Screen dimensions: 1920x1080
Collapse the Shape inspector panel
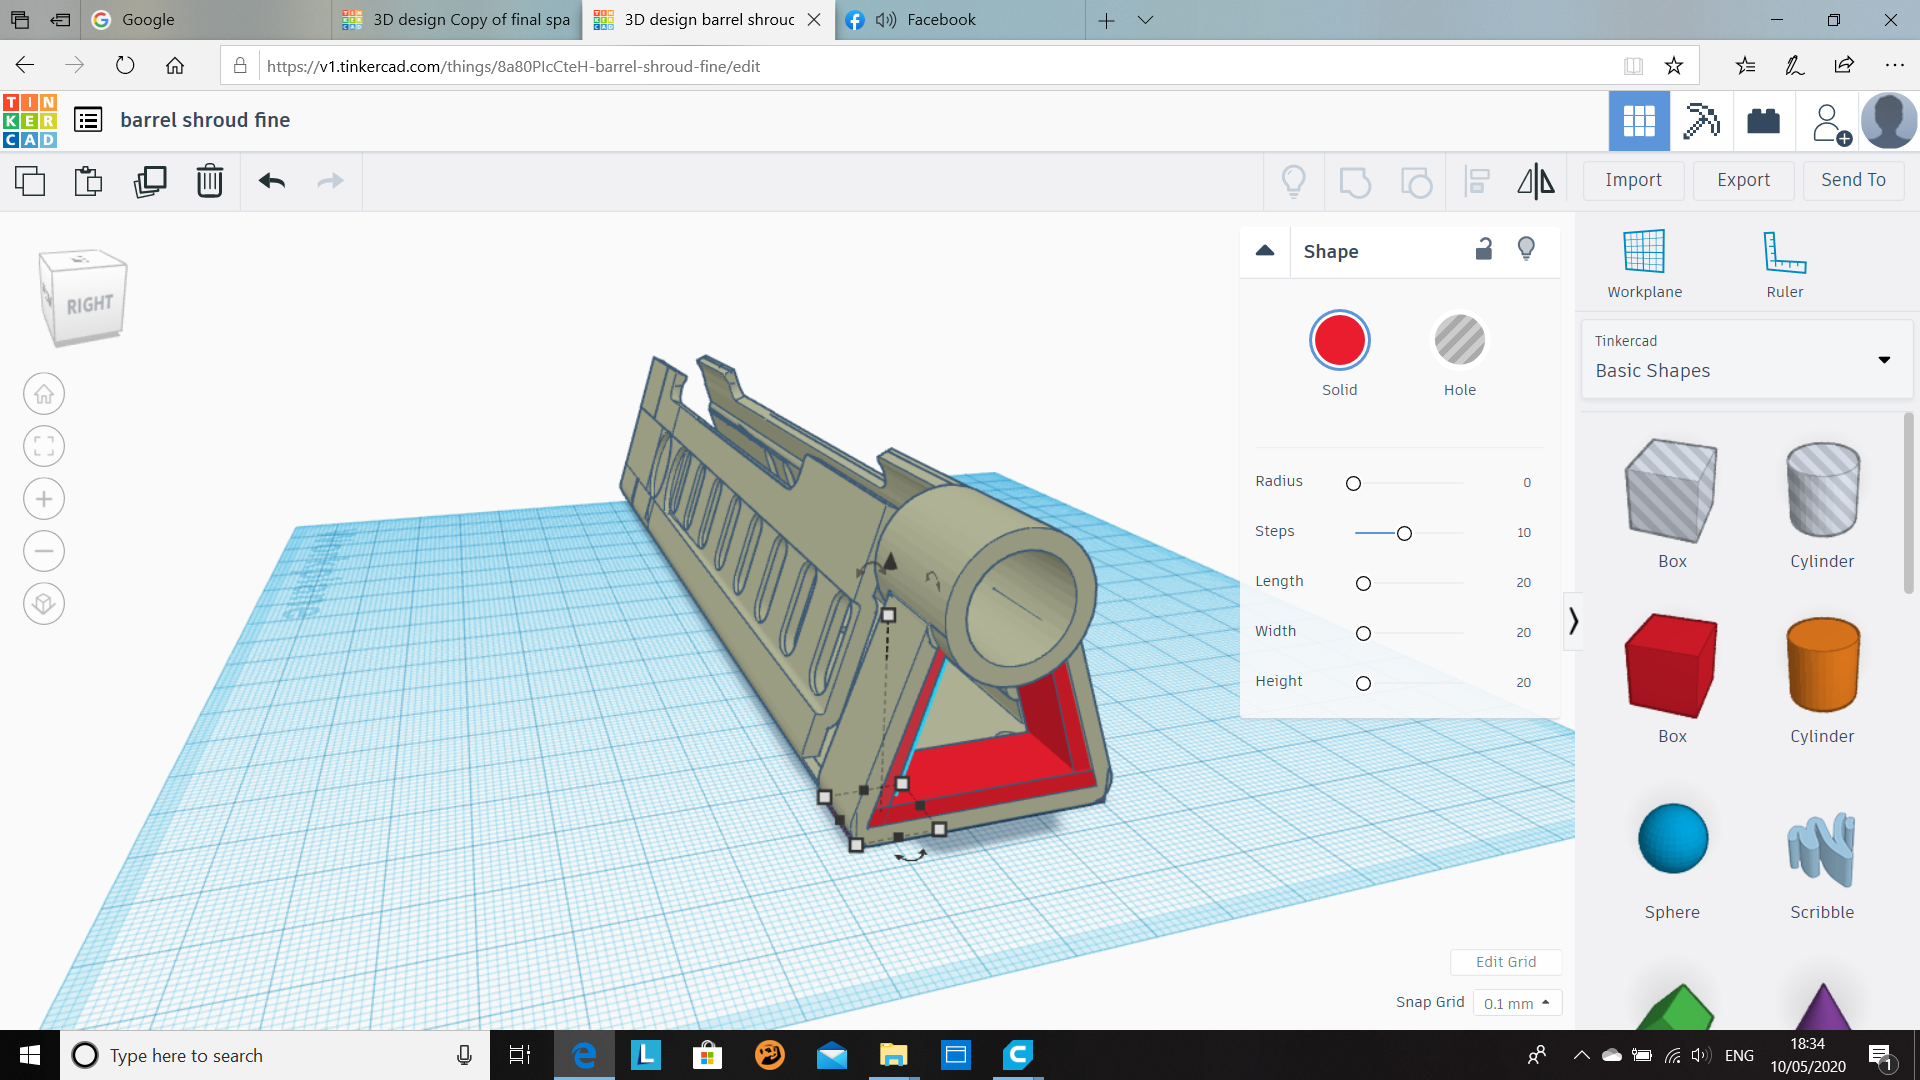(x=1265, y=251)
